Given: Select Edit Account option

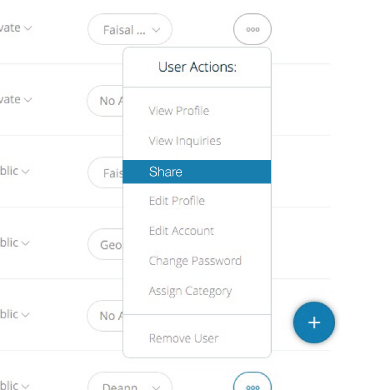Looking at the screenshot, I should (182, 231).
